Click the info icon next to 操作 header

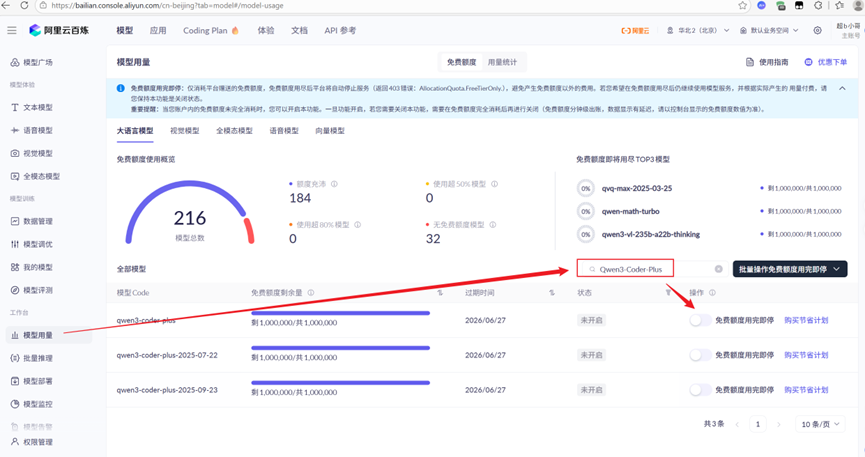[x=712, y=293]
